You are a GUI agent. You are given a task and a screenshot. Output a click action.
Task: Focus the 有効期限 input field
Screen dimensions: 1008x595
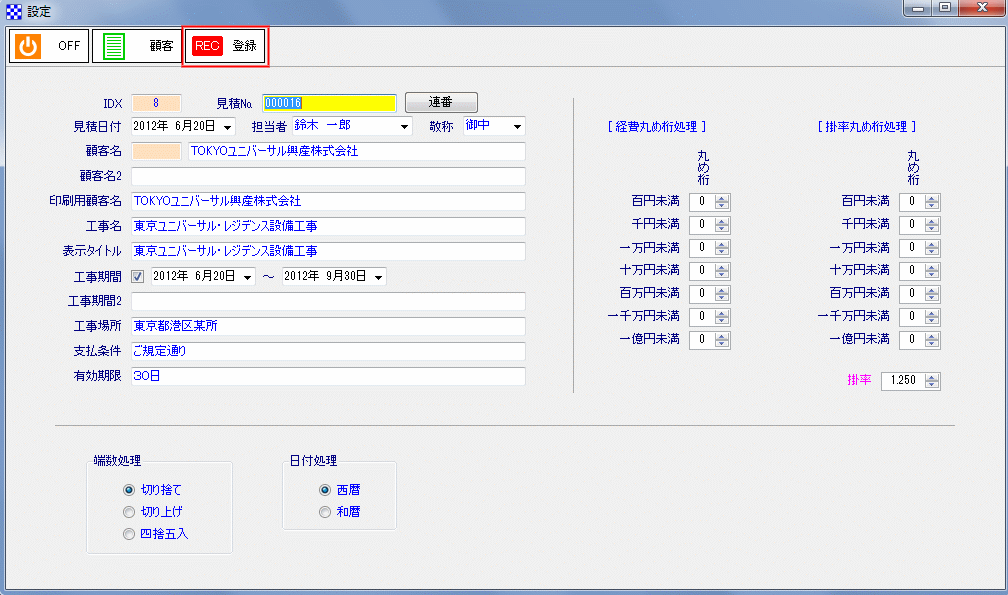[x=328, y=377]
